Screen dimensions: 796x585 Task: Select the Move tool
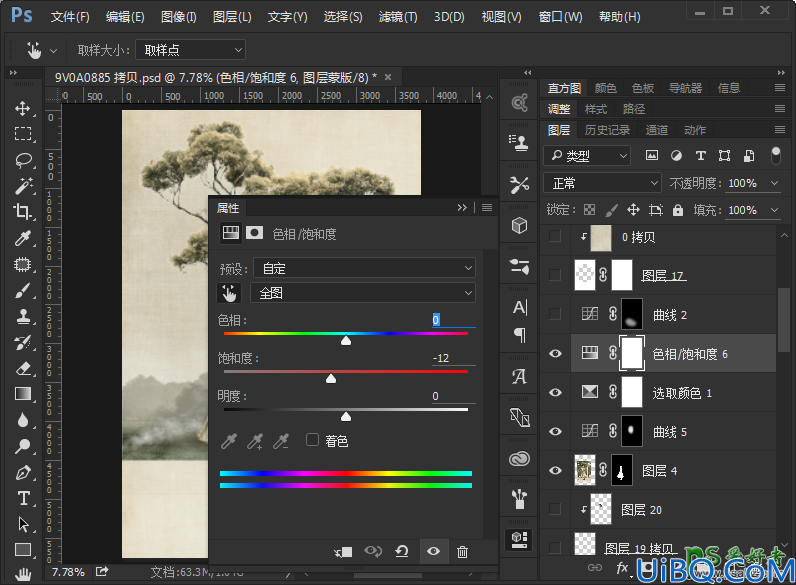click(23, 108)
